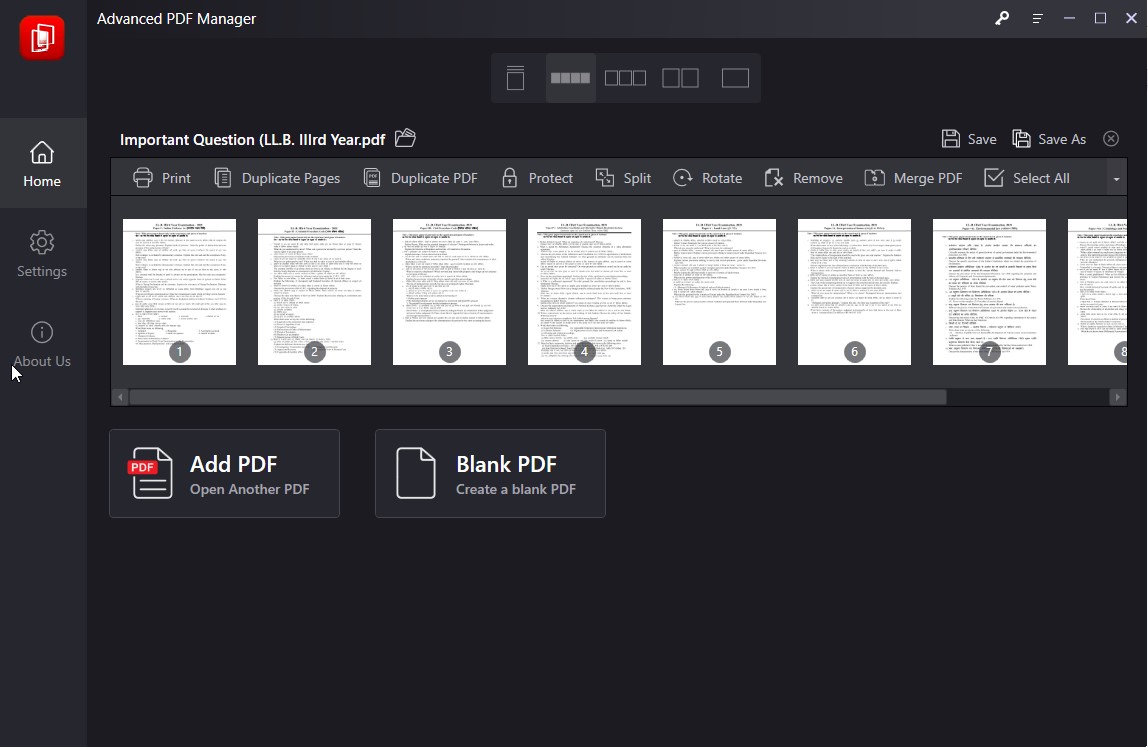Split the PDF into parts
Screen dimensions: 1148x747
click(x=623, y=177)
